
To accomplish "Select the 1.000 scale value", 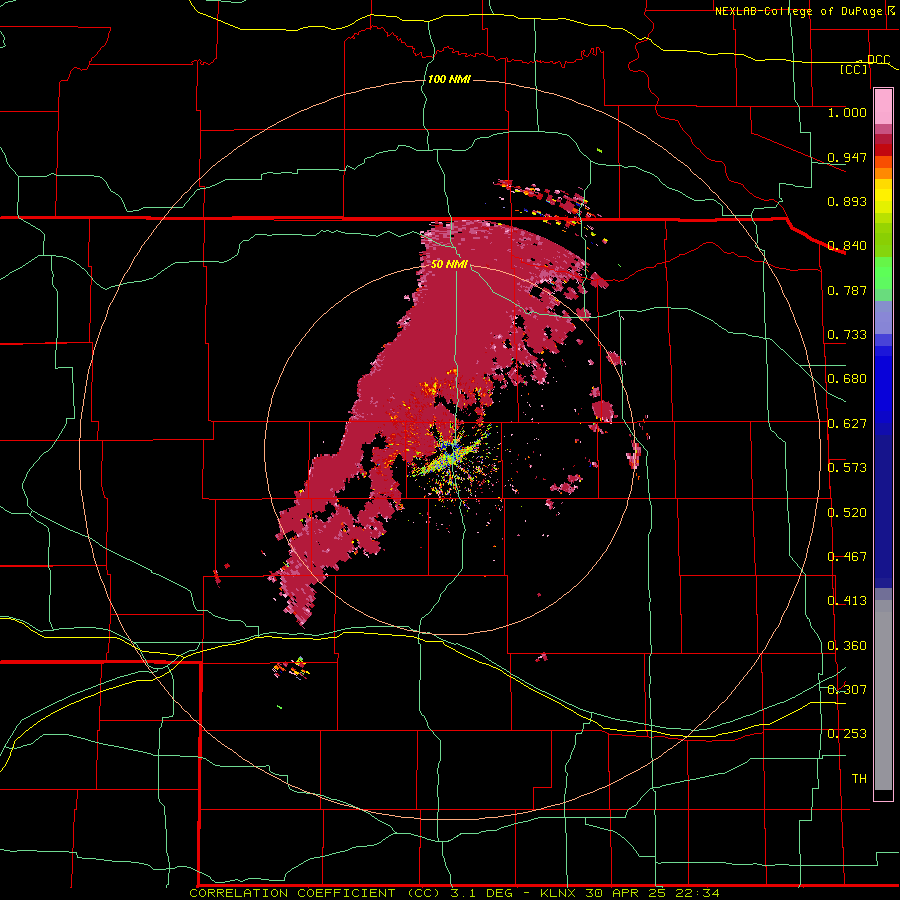I will coord(847,112).
